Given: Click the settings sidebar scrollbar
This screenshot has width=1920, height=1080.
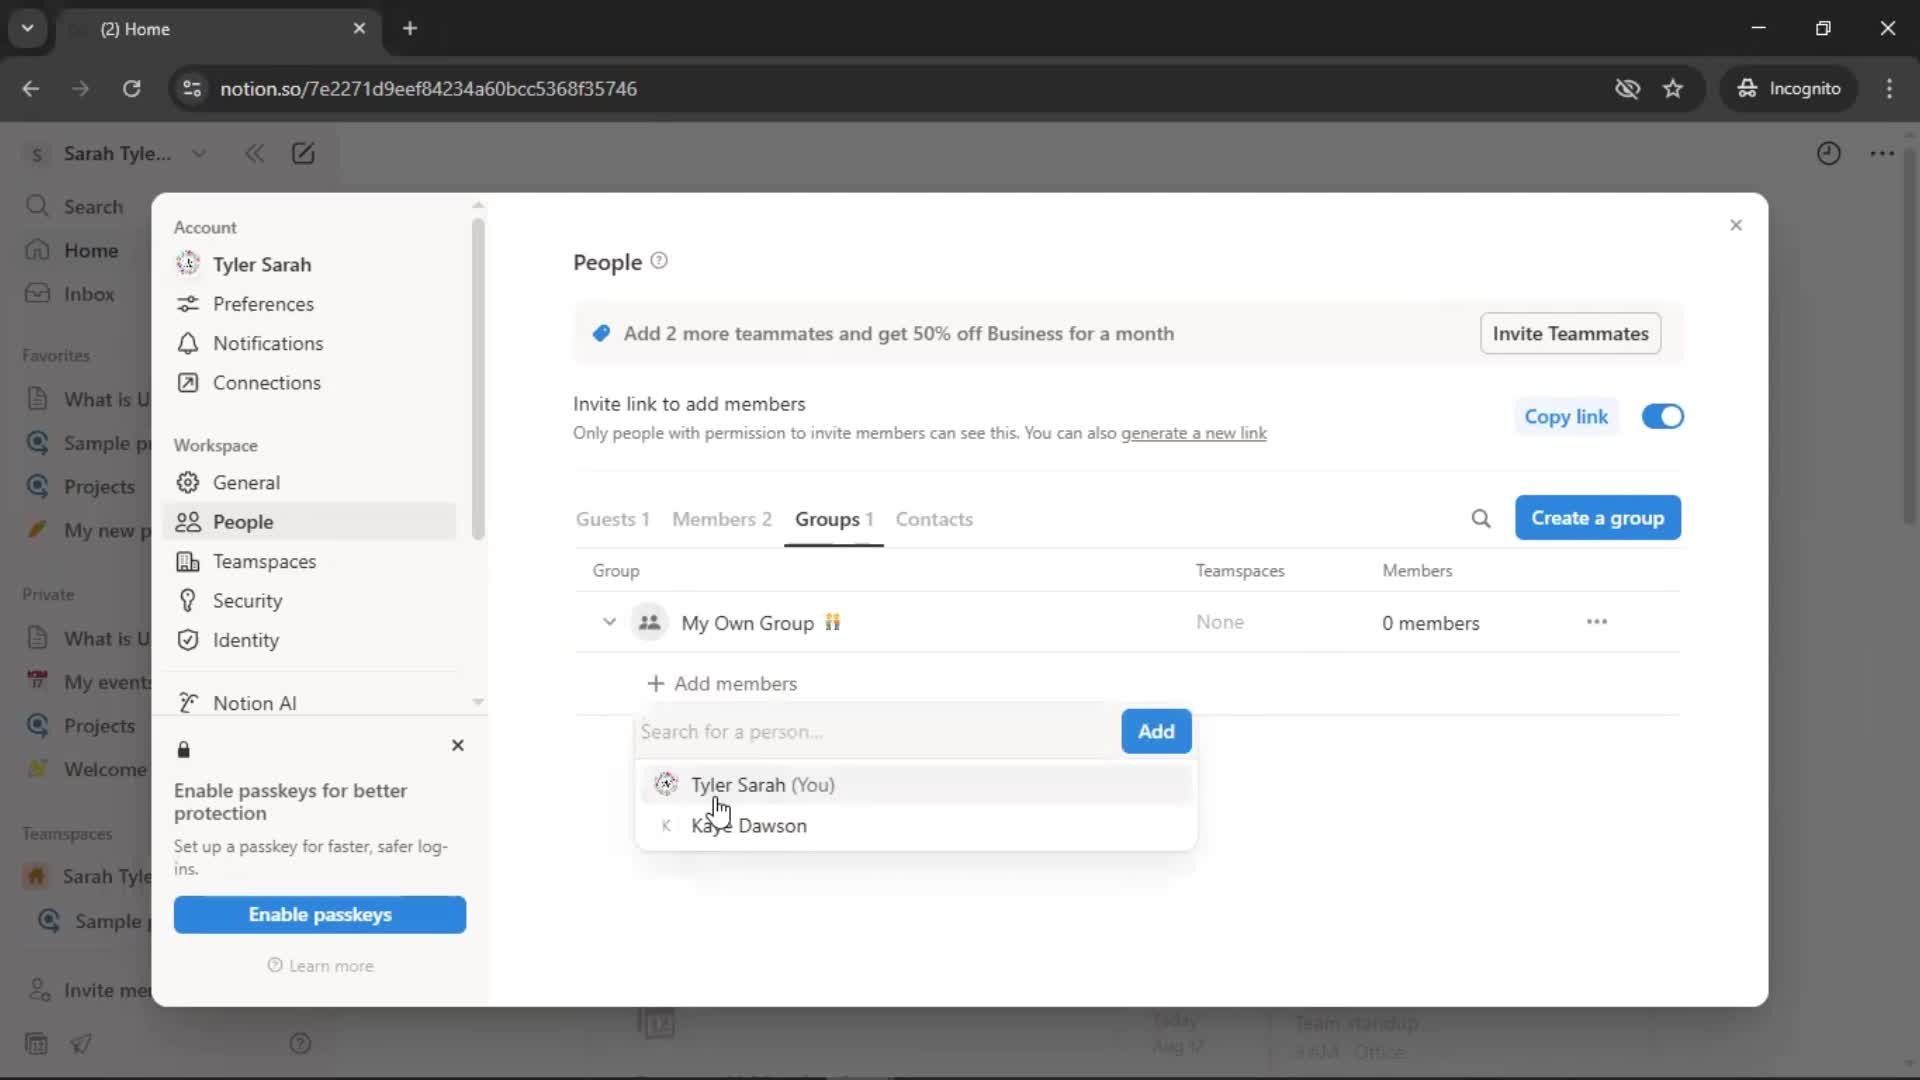Looking at the screenshot, I should (x=478, y=378).
